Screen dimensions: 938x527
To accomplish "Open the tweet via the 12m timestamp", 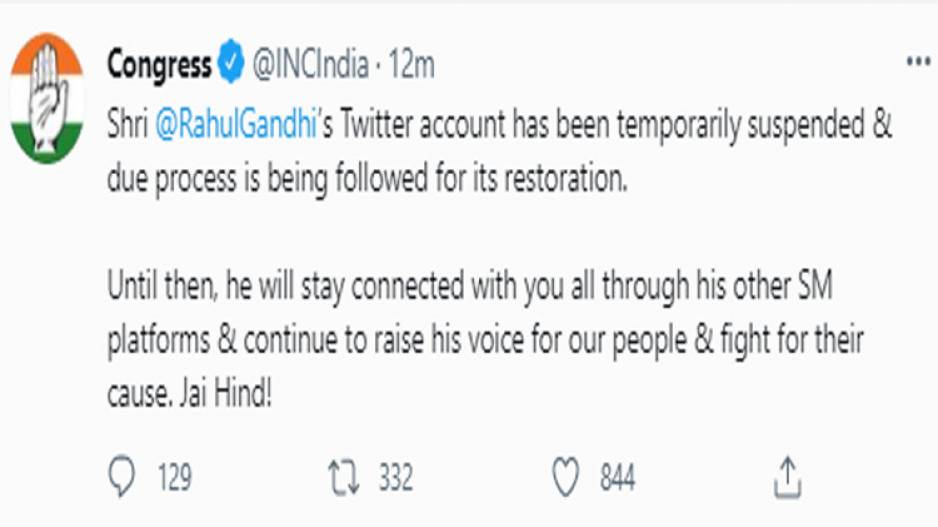I will [x=412, y=63].
